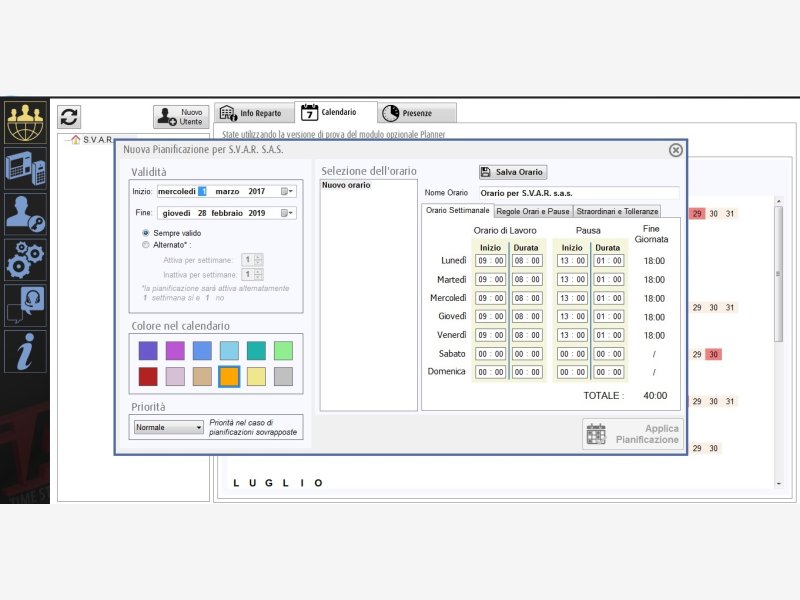Image resolution: width=800 pixels, height=600 pixels.
Task: Open the settings gears sidebar icon
Action: point(25,260)
